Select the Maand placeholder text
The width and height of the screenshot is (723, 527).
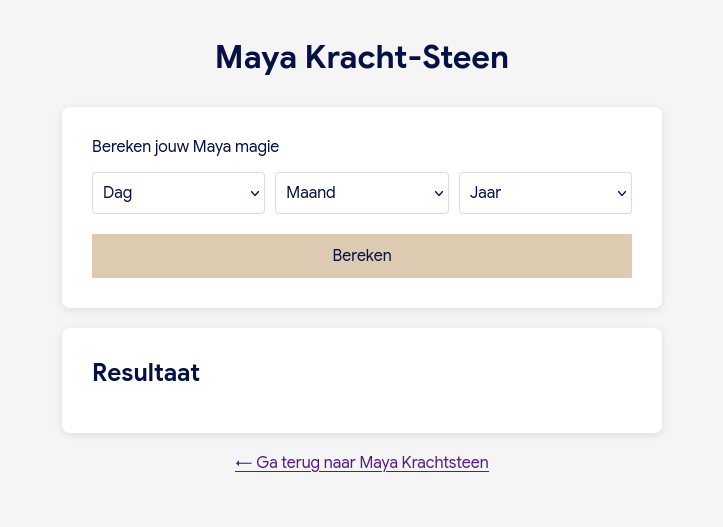click(x=311, y=193)
